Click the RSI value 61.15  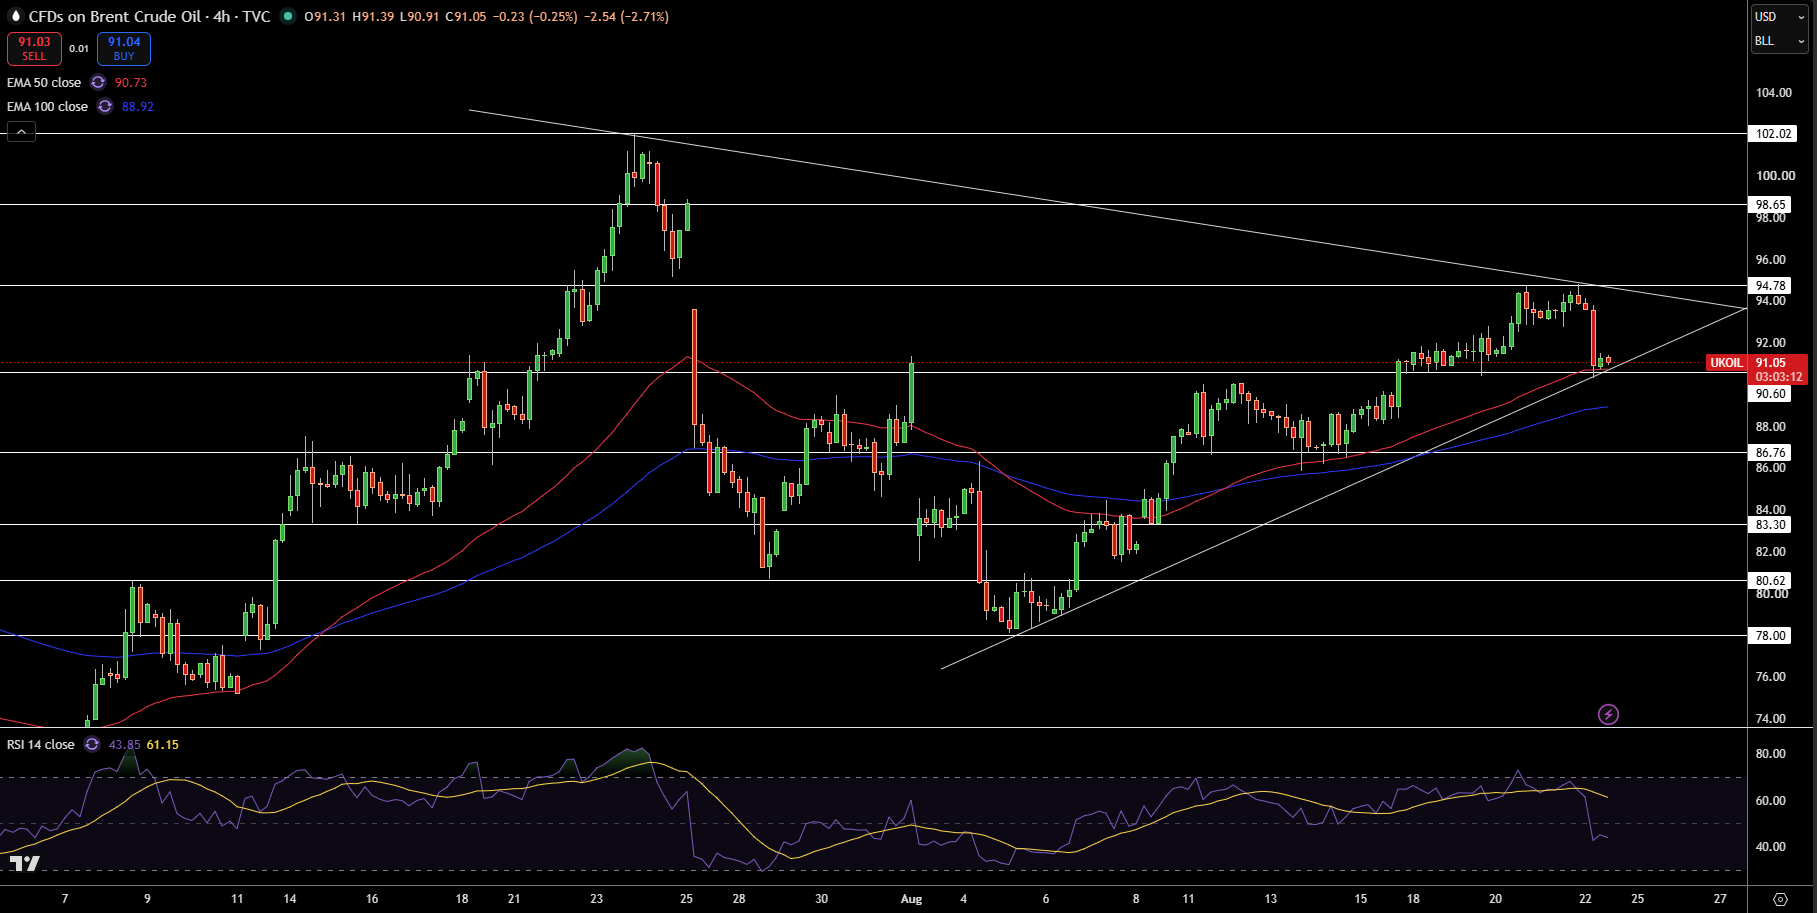(x=163, y=745)
